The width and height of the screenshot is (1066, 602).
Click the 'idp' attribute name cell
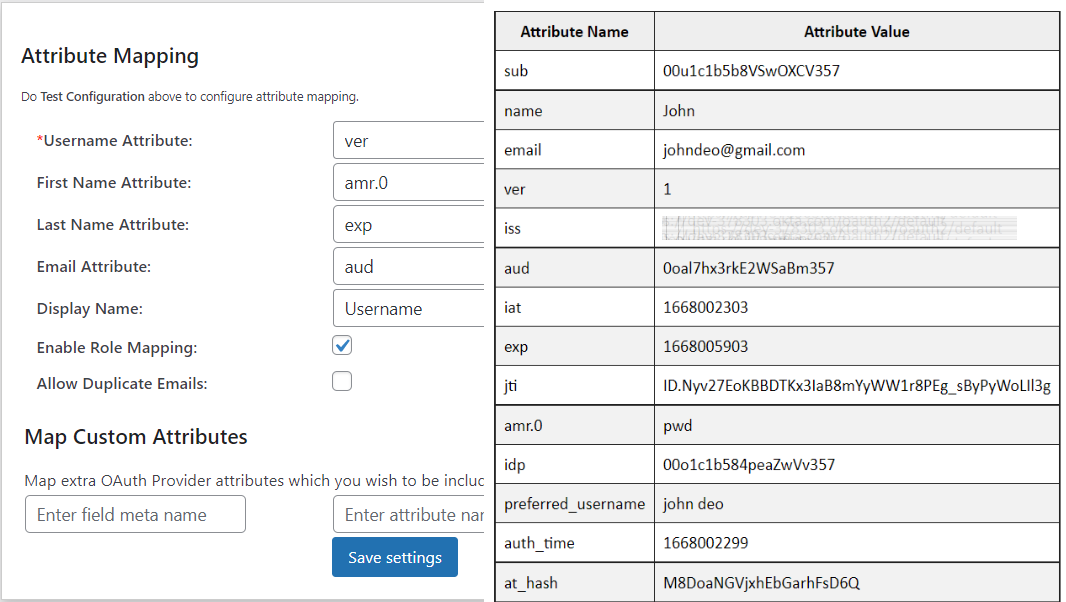point(574,465)
